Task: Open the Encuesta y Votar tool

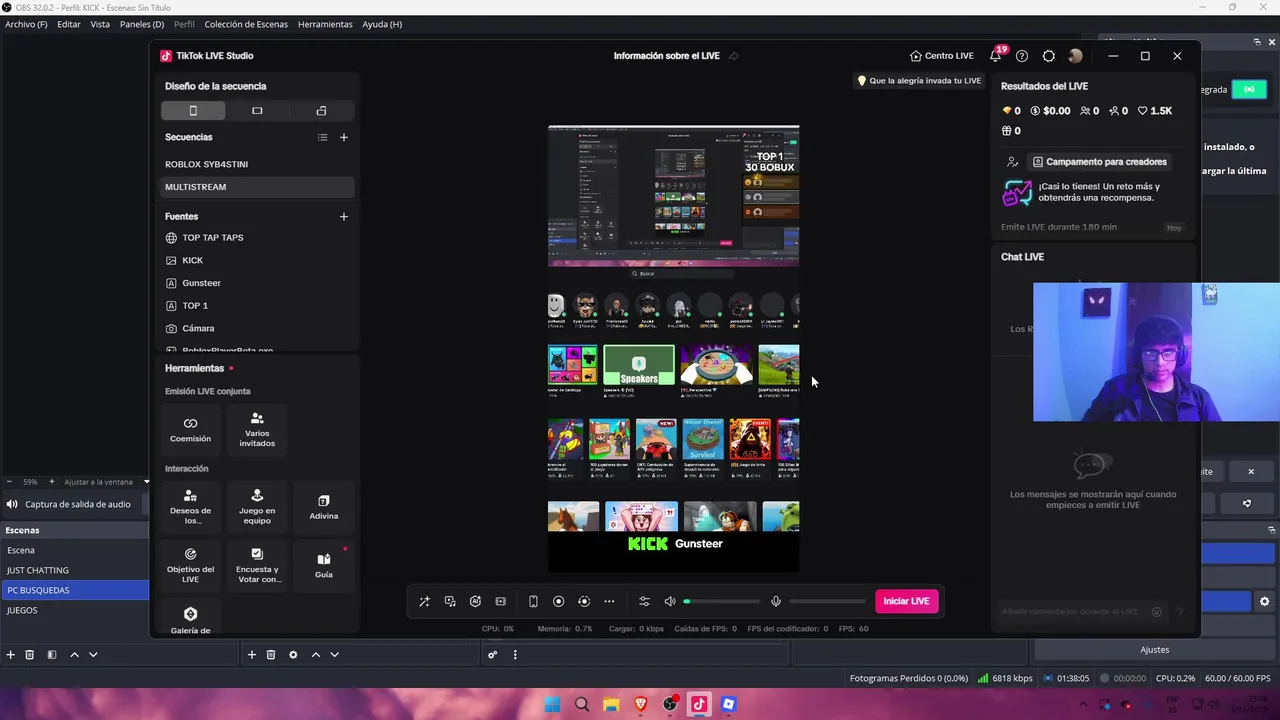Action: coord(257,565)
